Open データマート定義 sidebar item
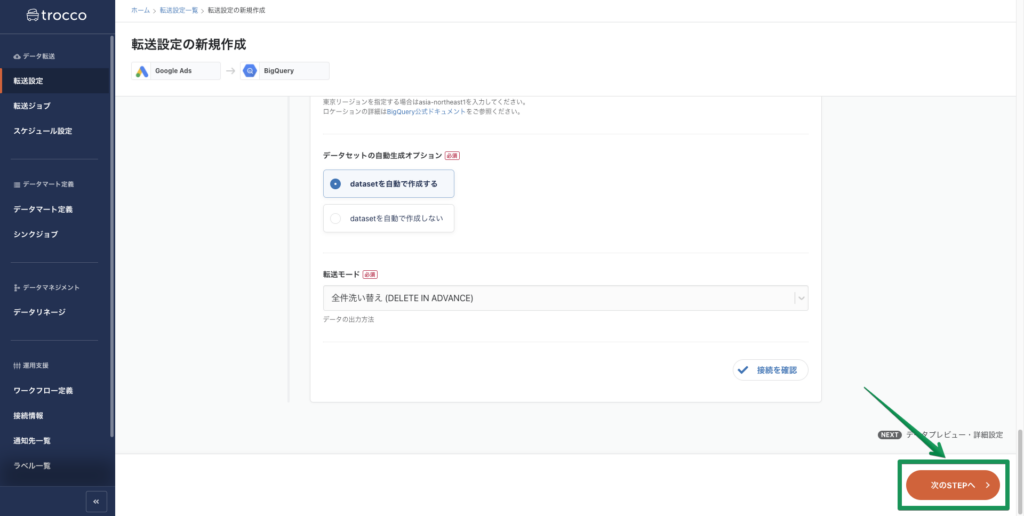 pyautogui.click(x=43, y=209)
